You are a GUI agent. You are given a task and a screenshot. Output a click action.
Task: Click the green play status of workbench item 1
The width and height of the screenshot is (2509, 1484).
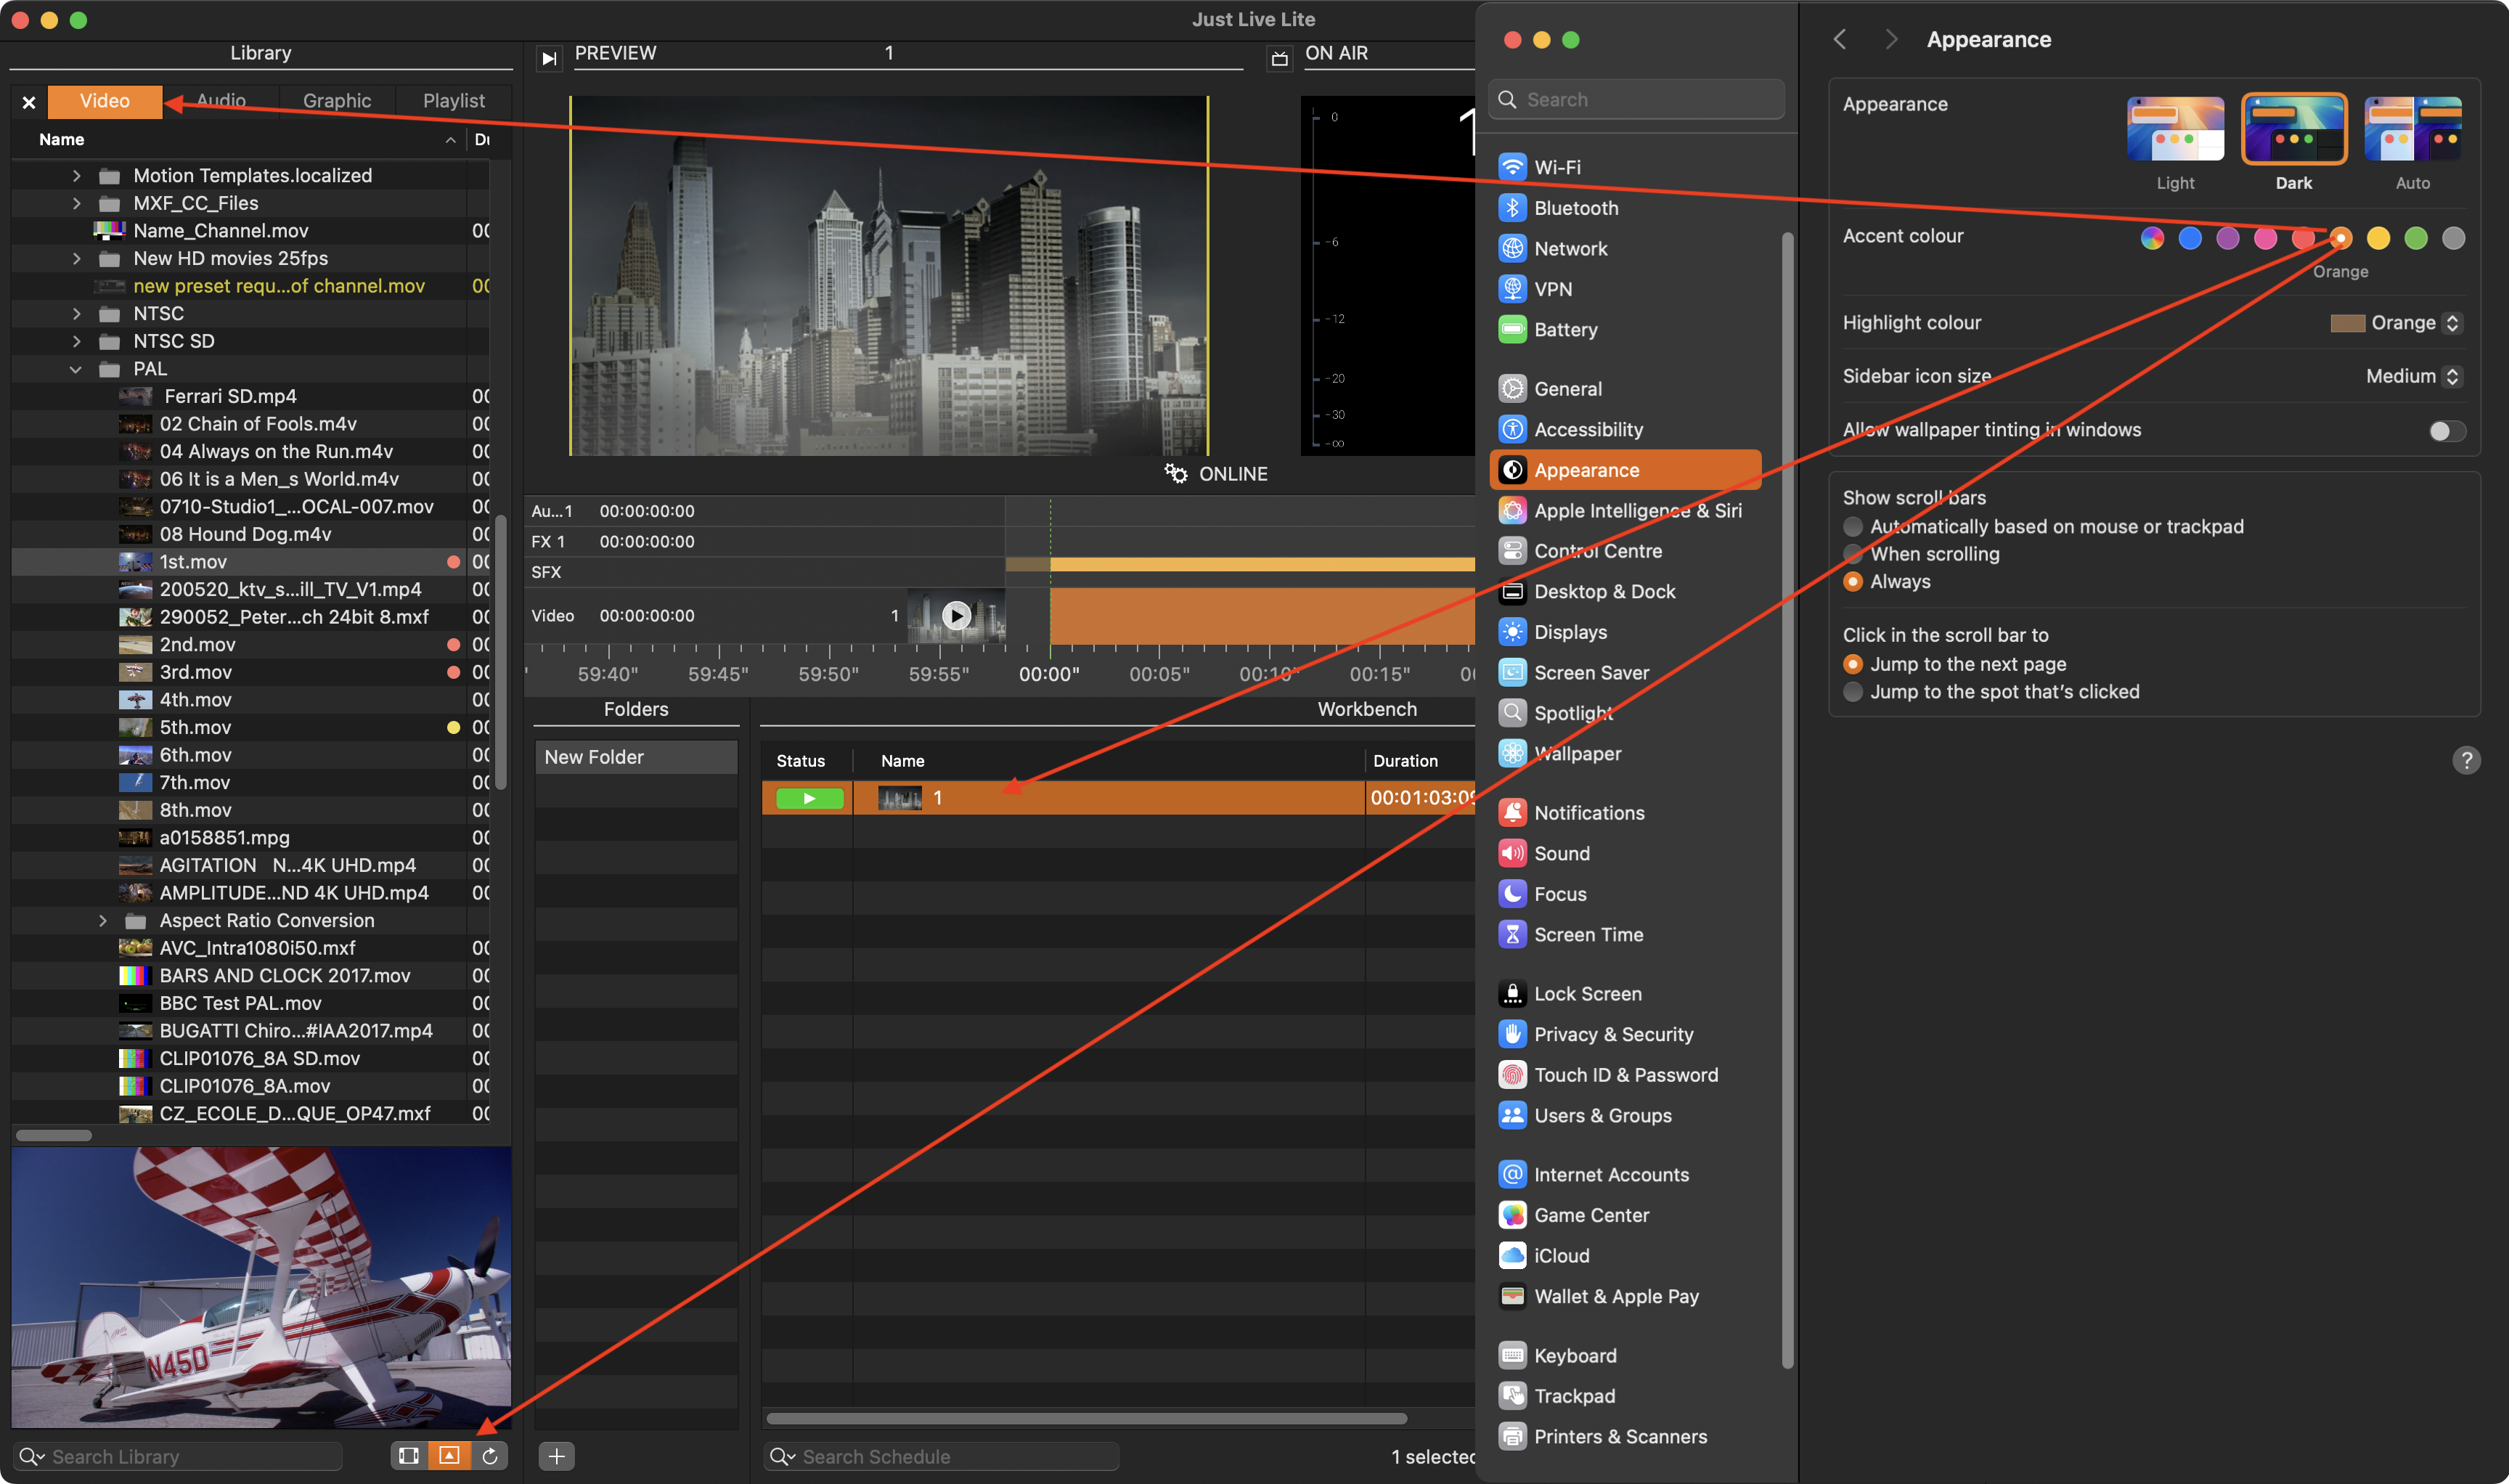point(809,798)
